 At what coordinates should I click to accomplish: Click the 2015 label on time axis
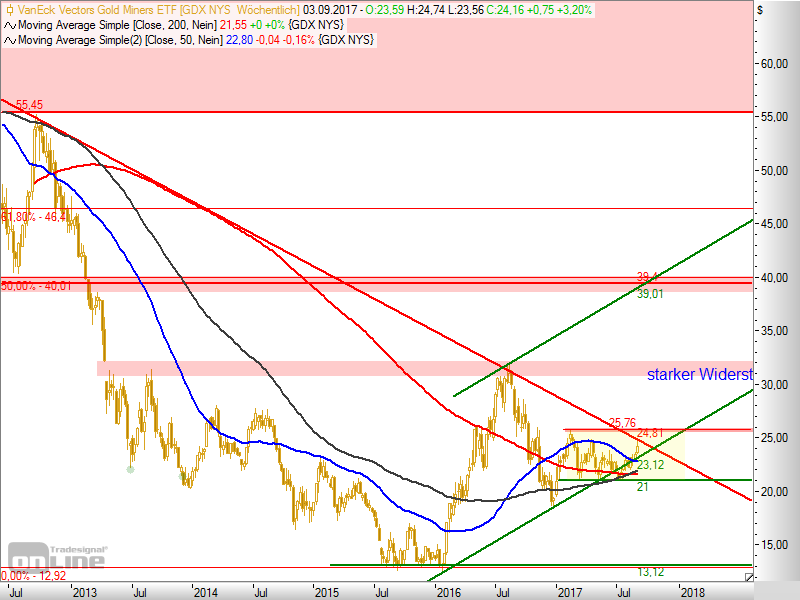tap(327, 592)
